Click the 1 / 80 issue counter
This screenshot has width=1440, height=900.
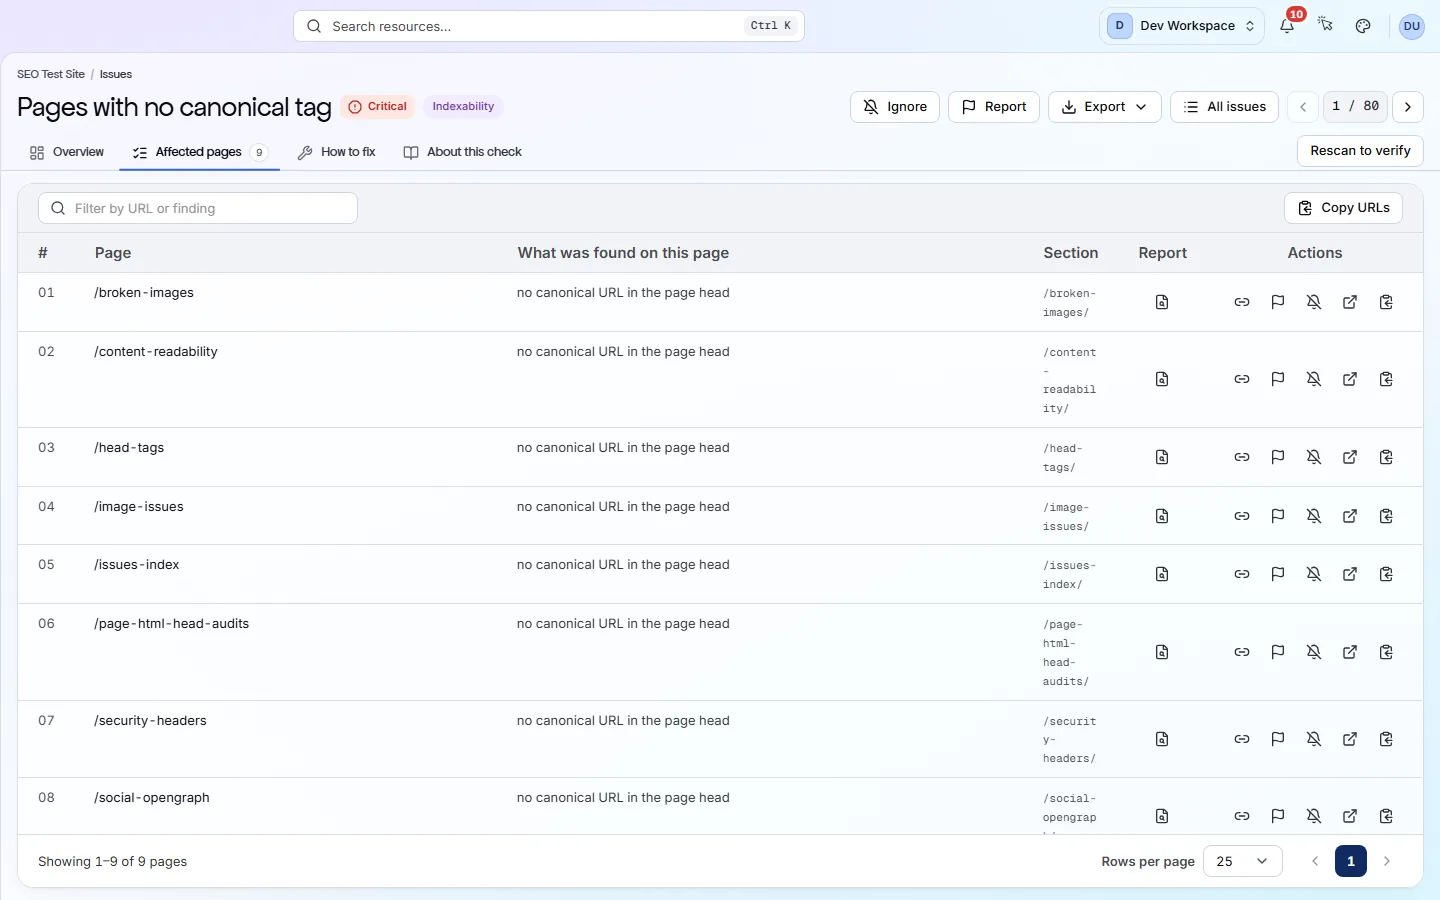pyautogui.click(x=1355, y=106)
